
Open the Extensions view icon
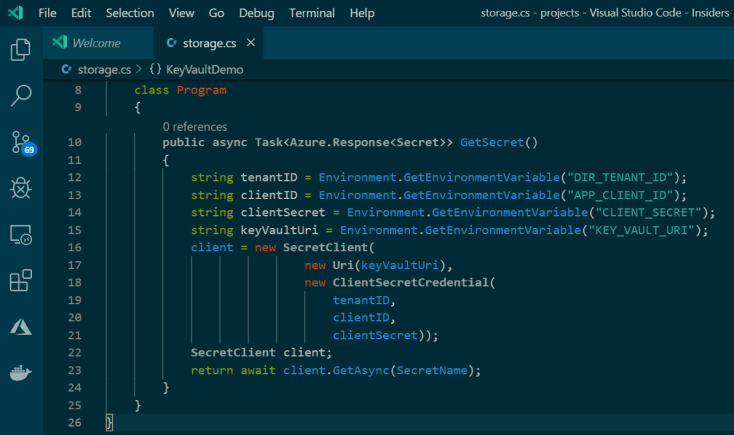(20, 281)
